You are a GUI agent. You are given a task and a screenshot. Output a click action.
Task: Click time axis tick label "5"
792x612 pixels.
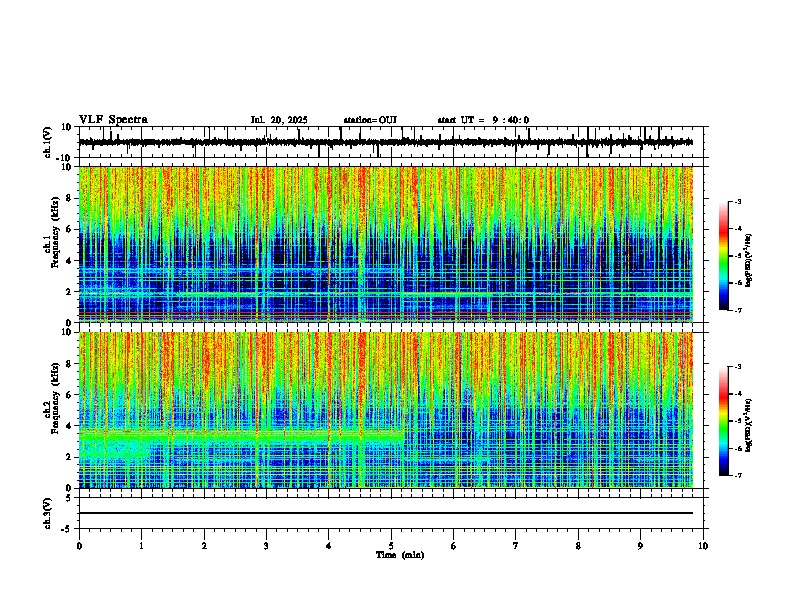[391, 546]
